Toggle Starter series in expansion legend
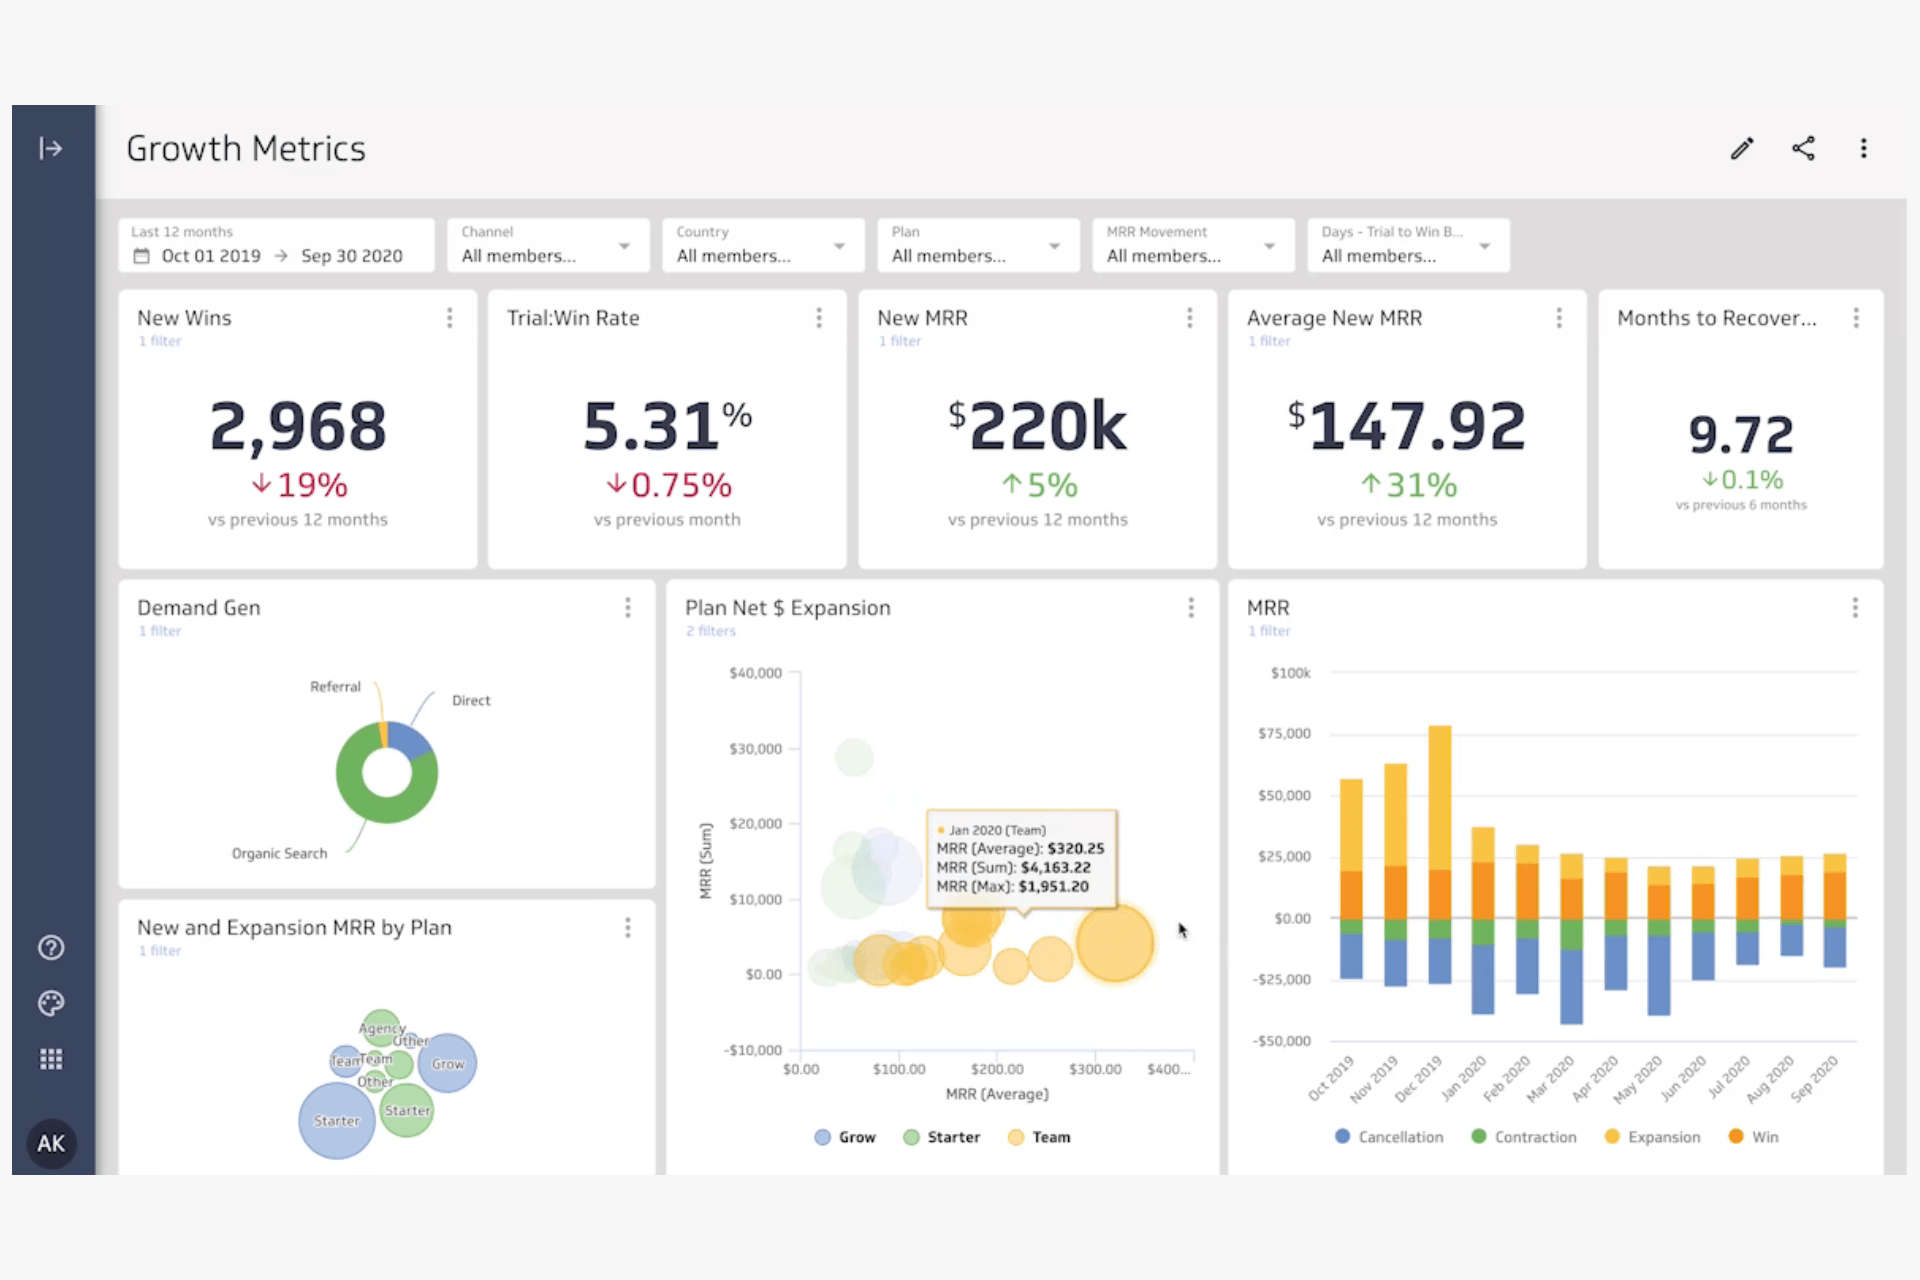 click(x=941, y=1137)
